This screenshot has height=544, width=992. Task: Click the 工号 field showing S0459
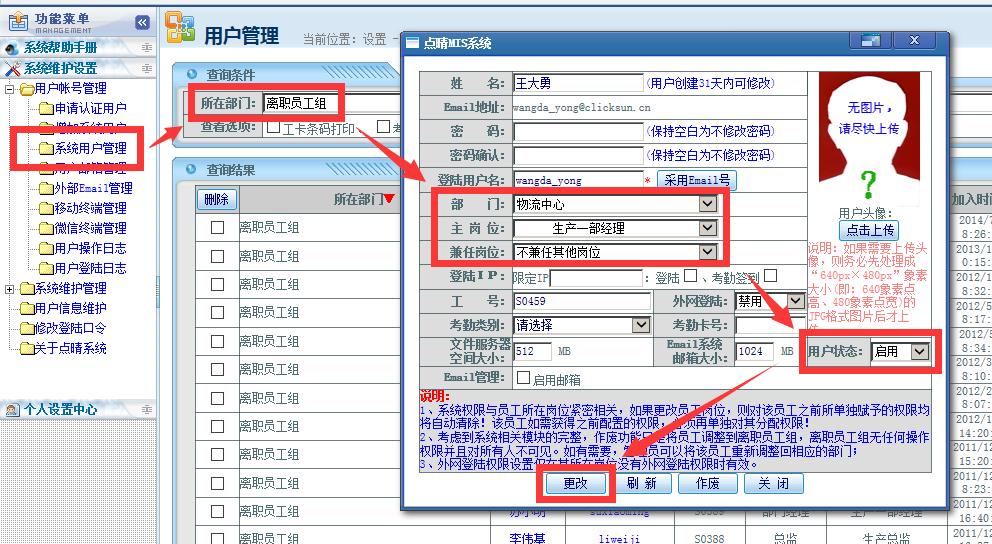click(x=581, y=301)
